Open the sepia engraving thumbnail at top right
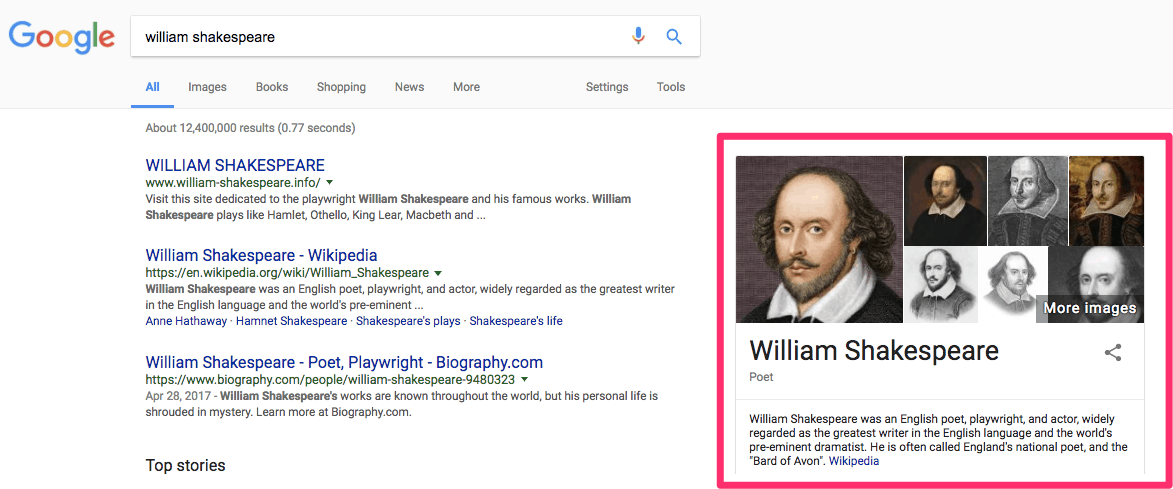This screenshot has width=1173, height=489. point(1106,200)
